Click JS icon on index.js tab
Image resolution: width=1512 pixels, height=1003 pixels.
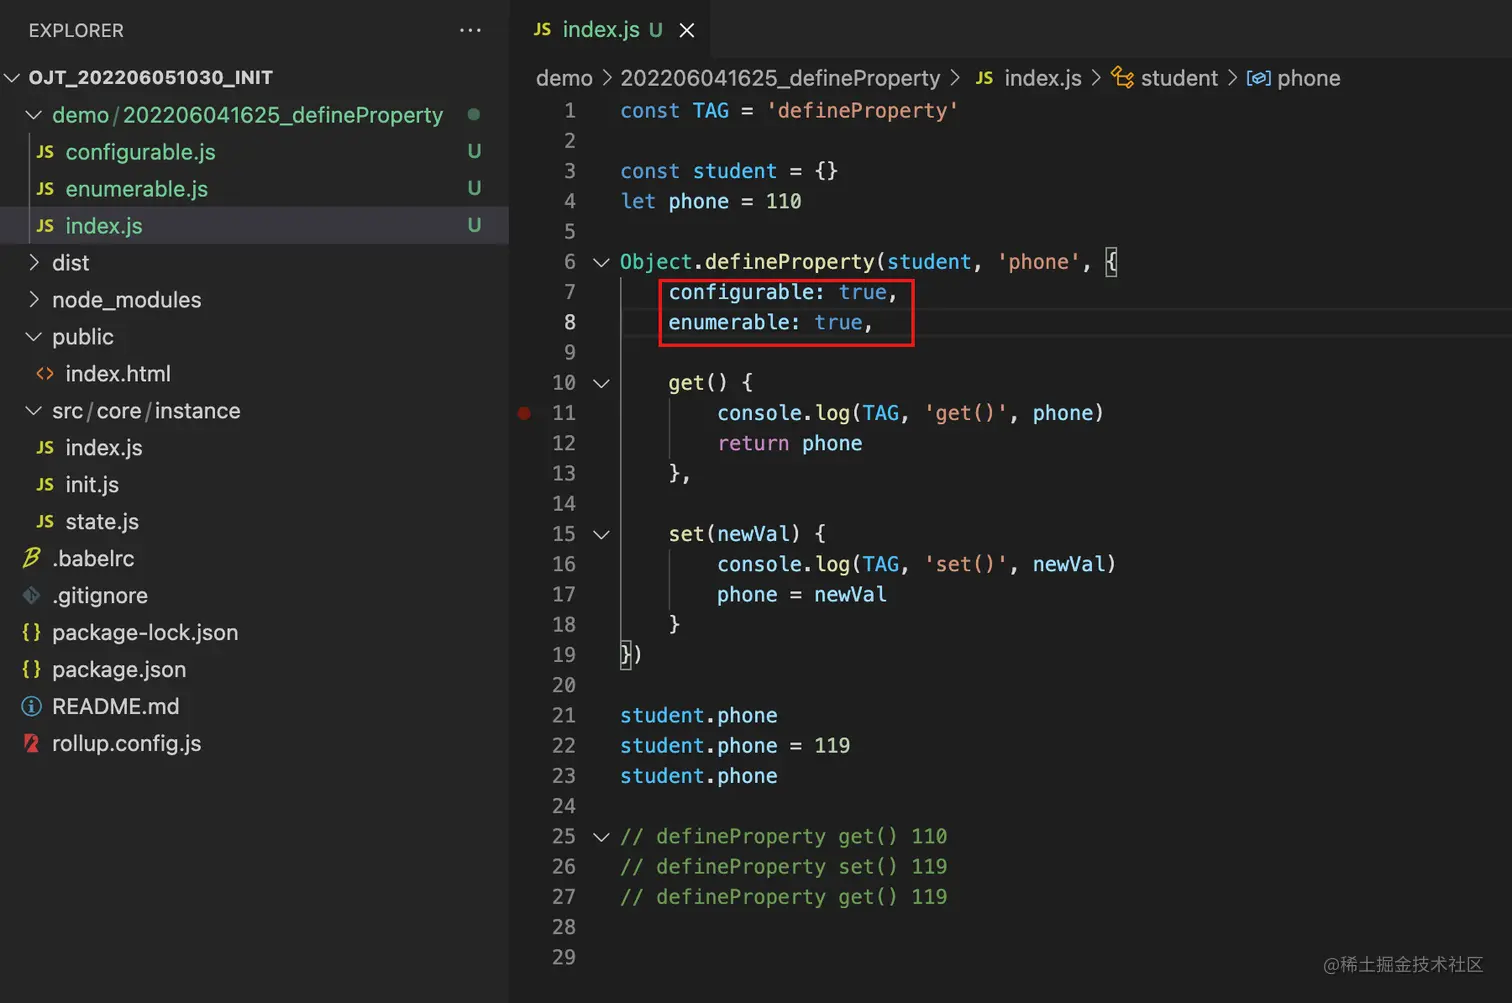click(x=542, y=30)
